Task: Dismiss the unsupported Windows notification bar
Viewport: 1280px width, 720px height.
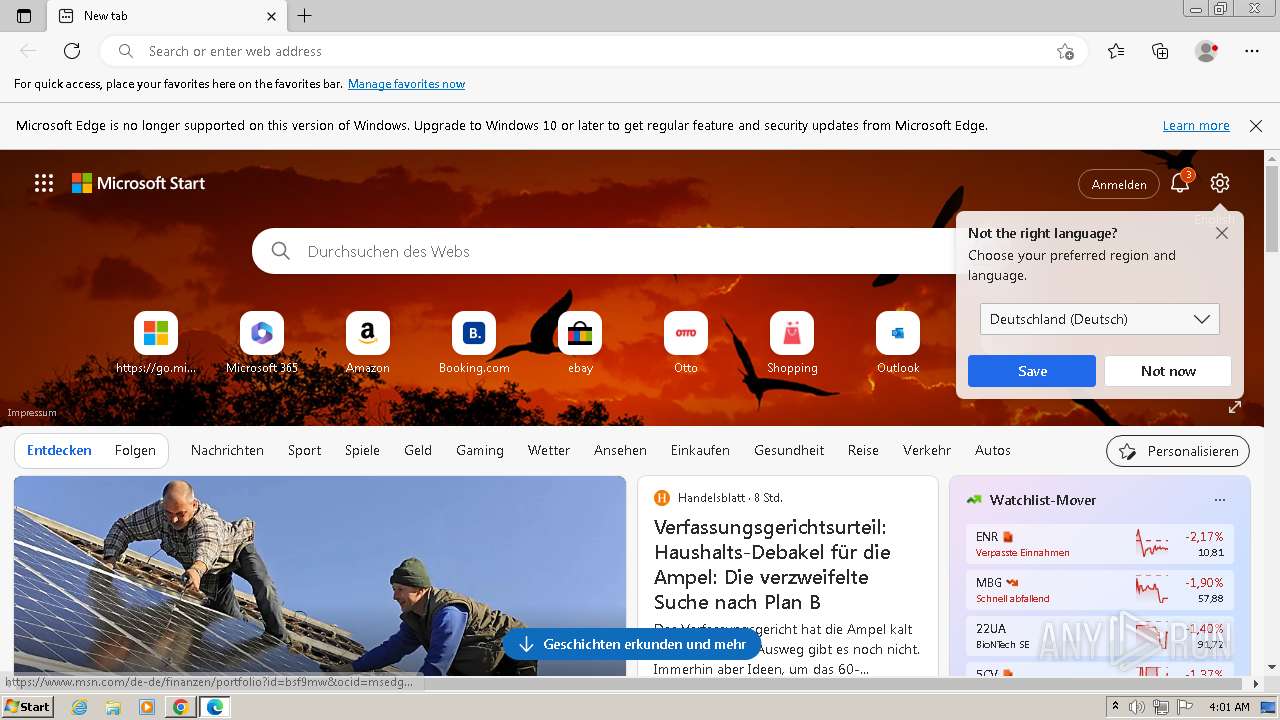Action: click(1256, 126)
